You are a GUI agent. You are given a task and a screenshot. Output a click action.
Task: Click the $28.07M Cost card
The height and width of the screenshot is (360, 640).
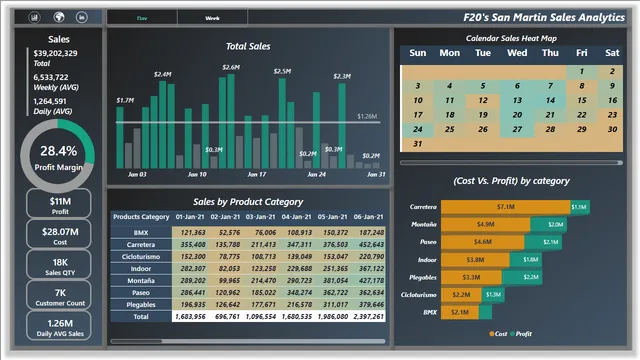[59, 234]
